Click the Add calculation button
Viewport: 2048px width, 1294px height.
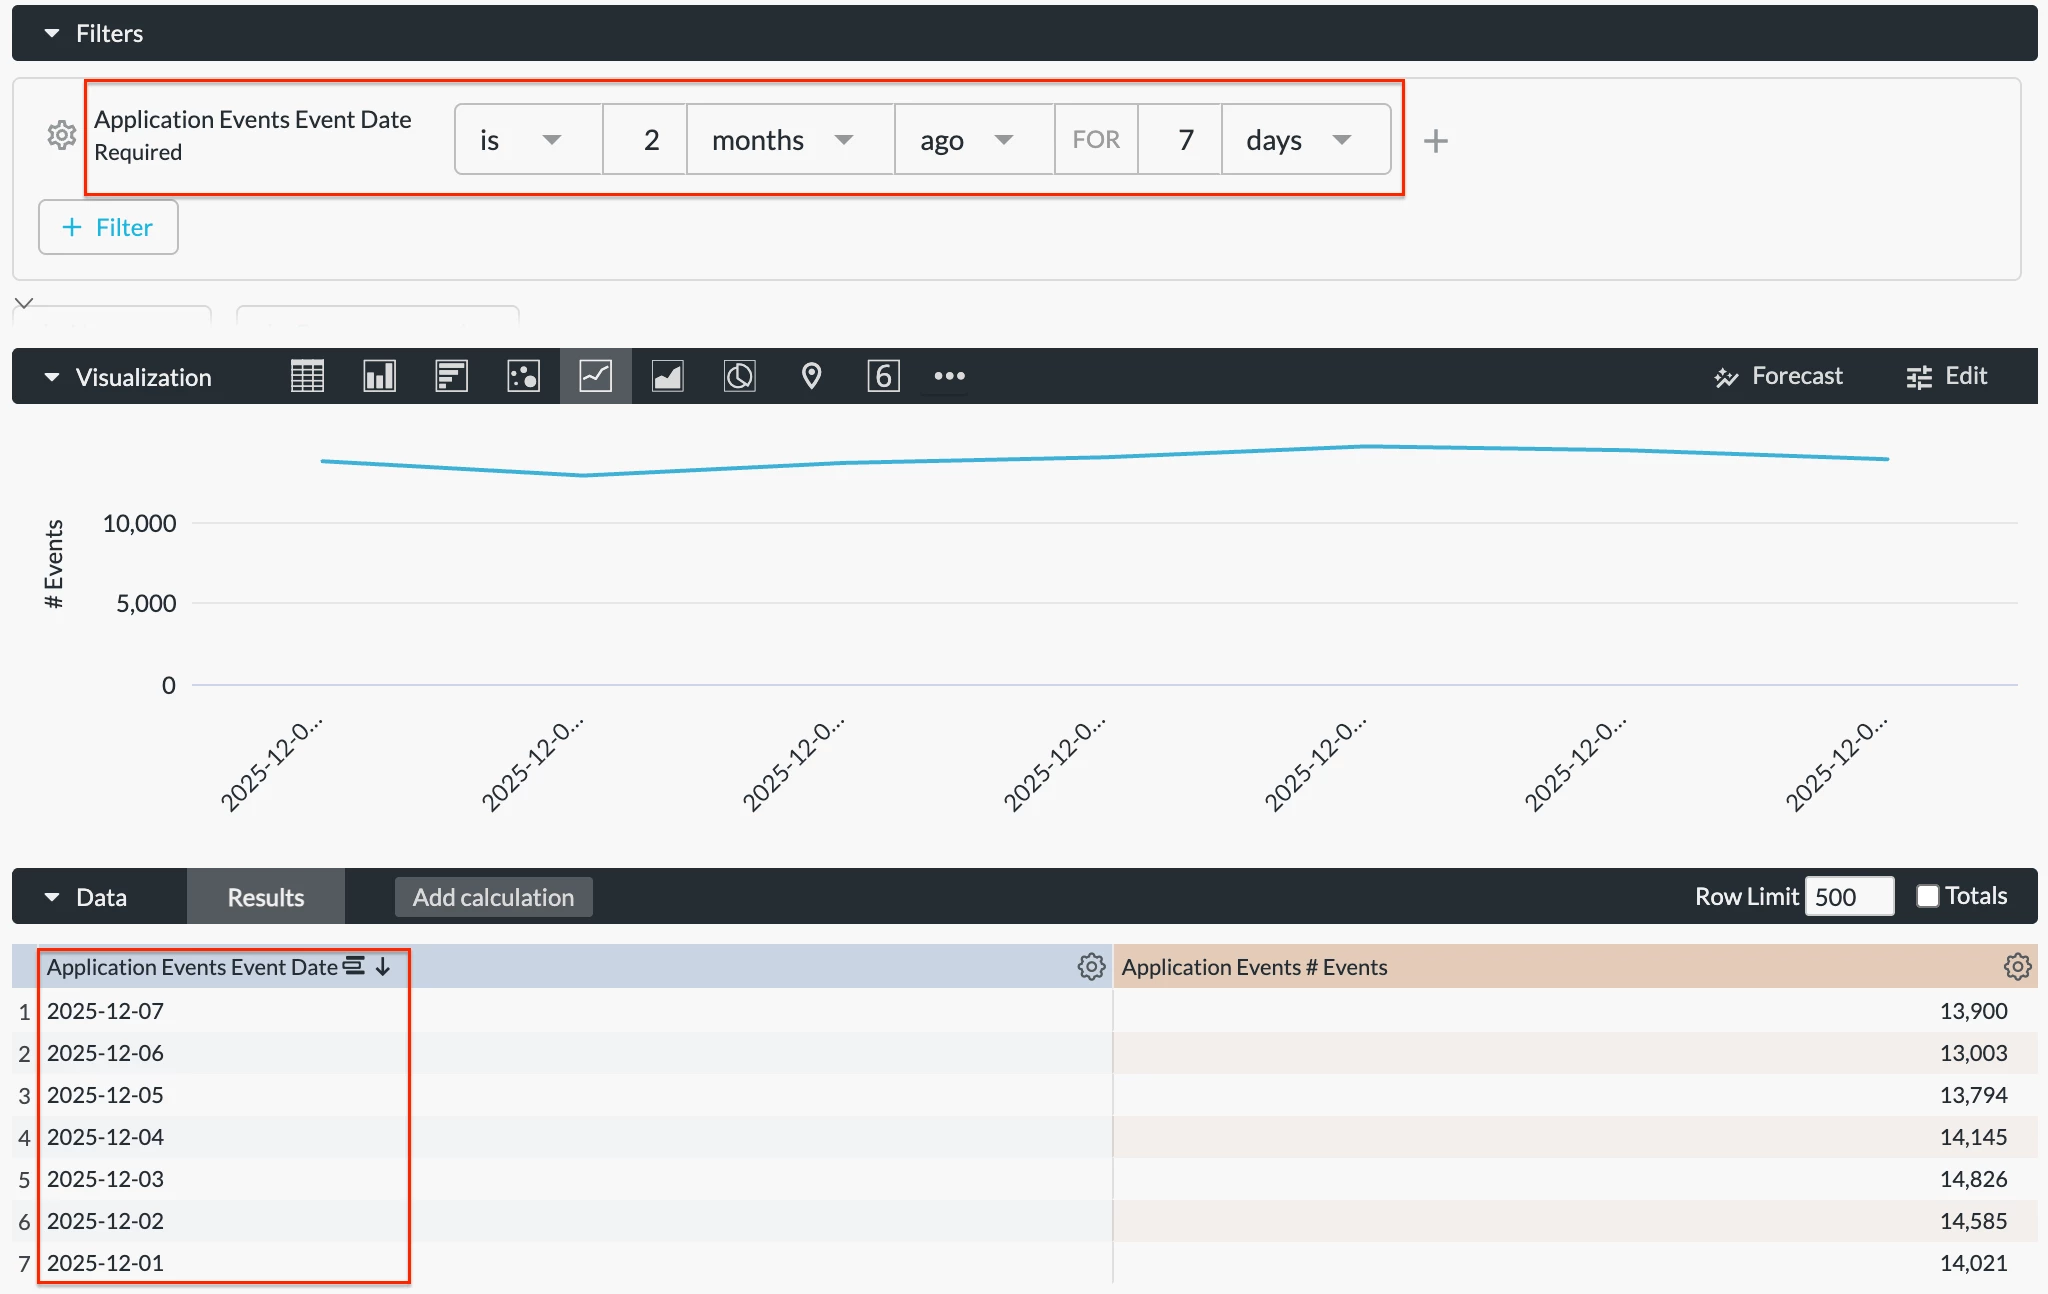[493, 897]
